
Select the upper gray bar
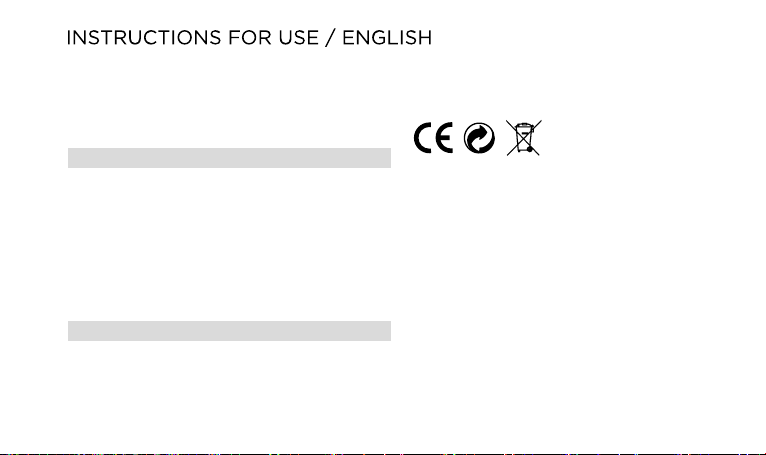pos(229,158)
